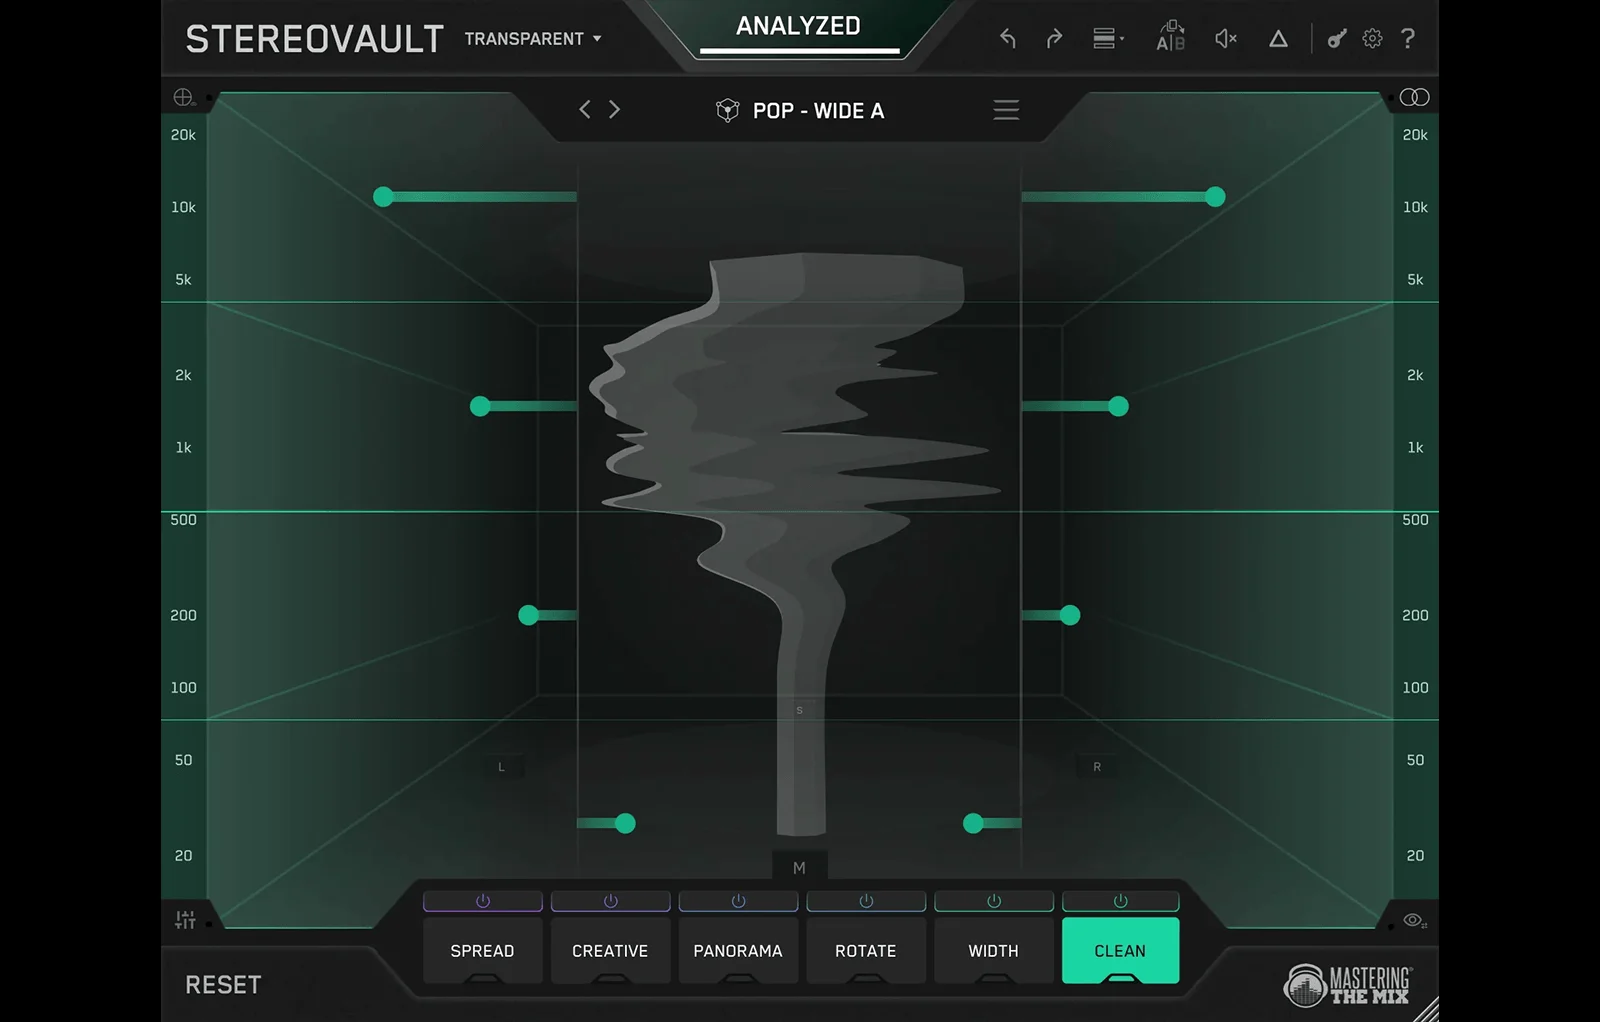Click the right high band width handle

pyautogui.click(x=1215, y=197)
